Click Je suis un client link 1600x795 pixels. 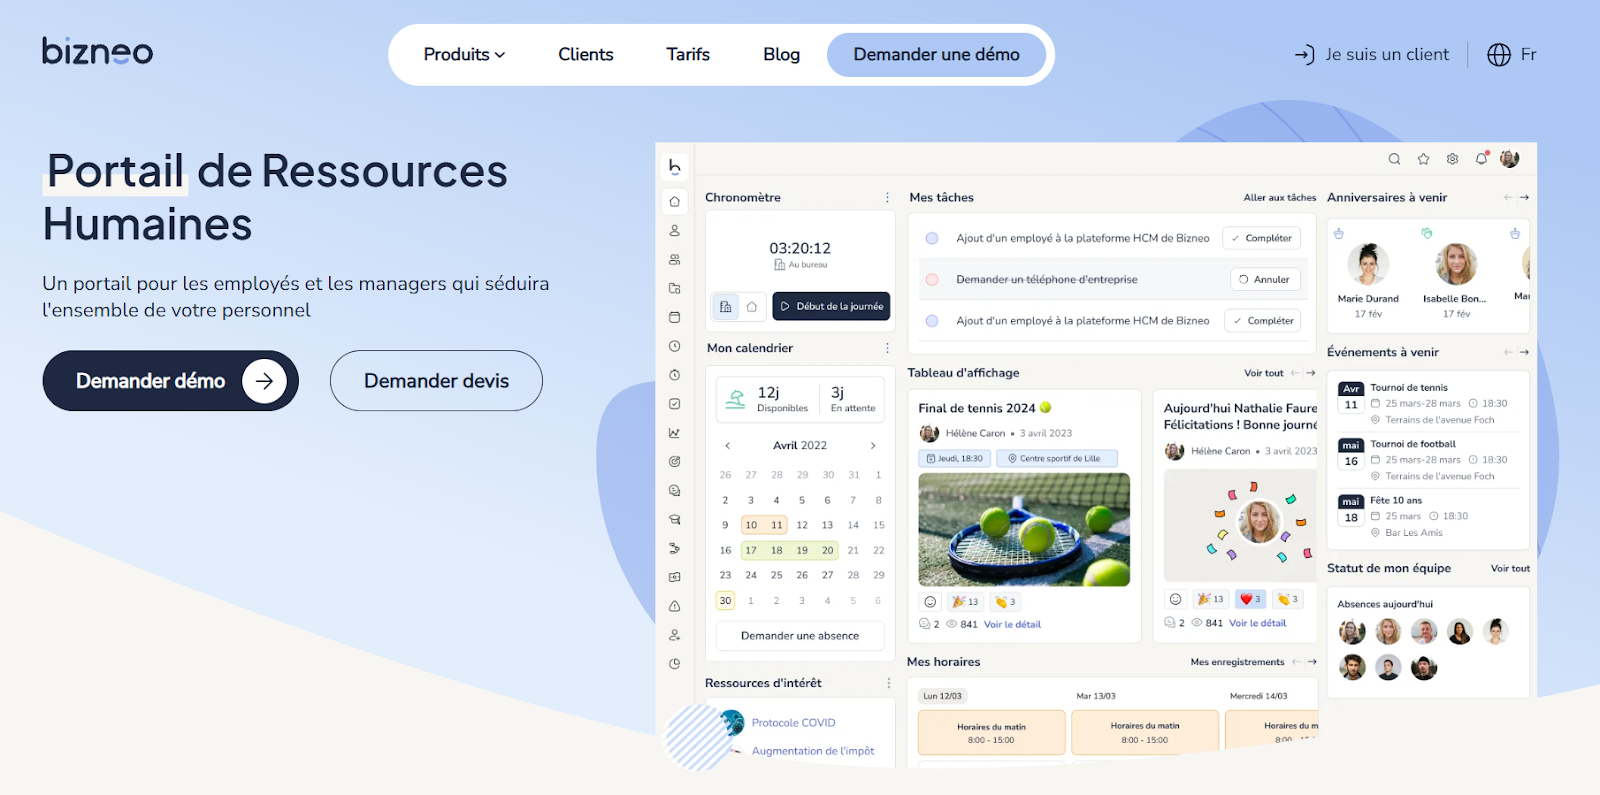1372,55
